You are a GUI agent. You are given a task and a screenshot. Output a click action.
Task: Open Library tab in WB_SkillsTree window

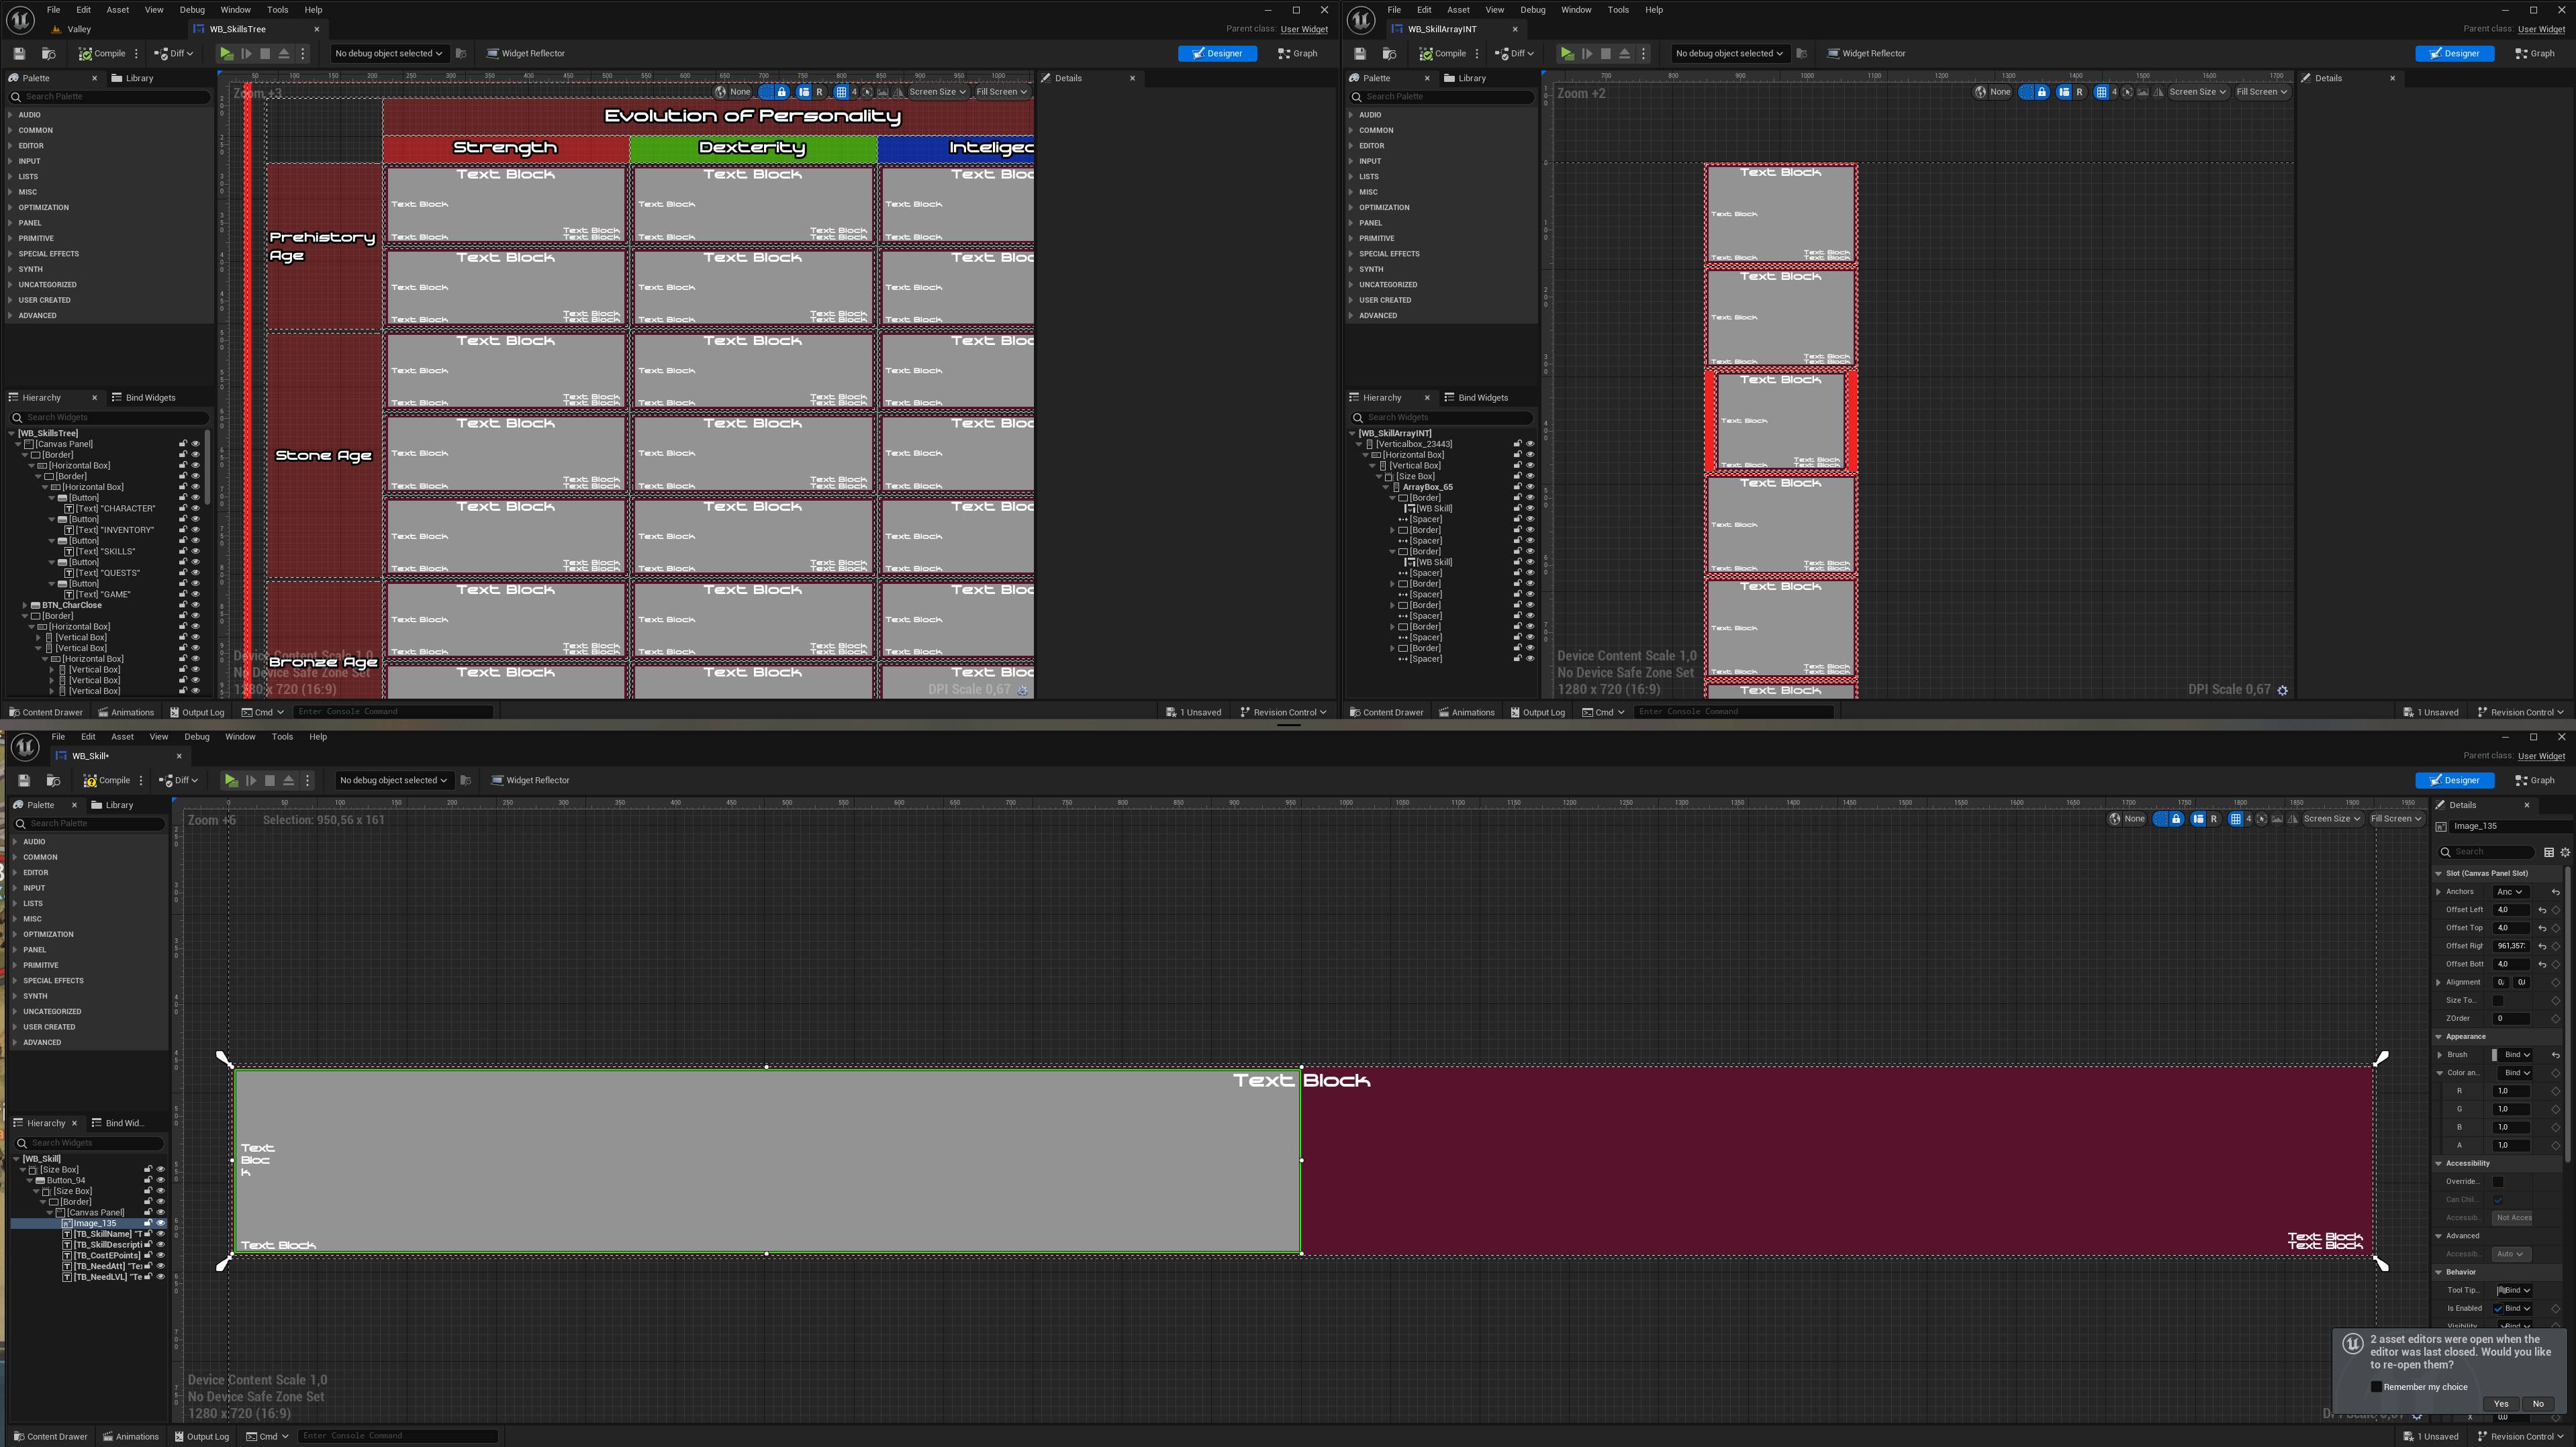[132, 78]
